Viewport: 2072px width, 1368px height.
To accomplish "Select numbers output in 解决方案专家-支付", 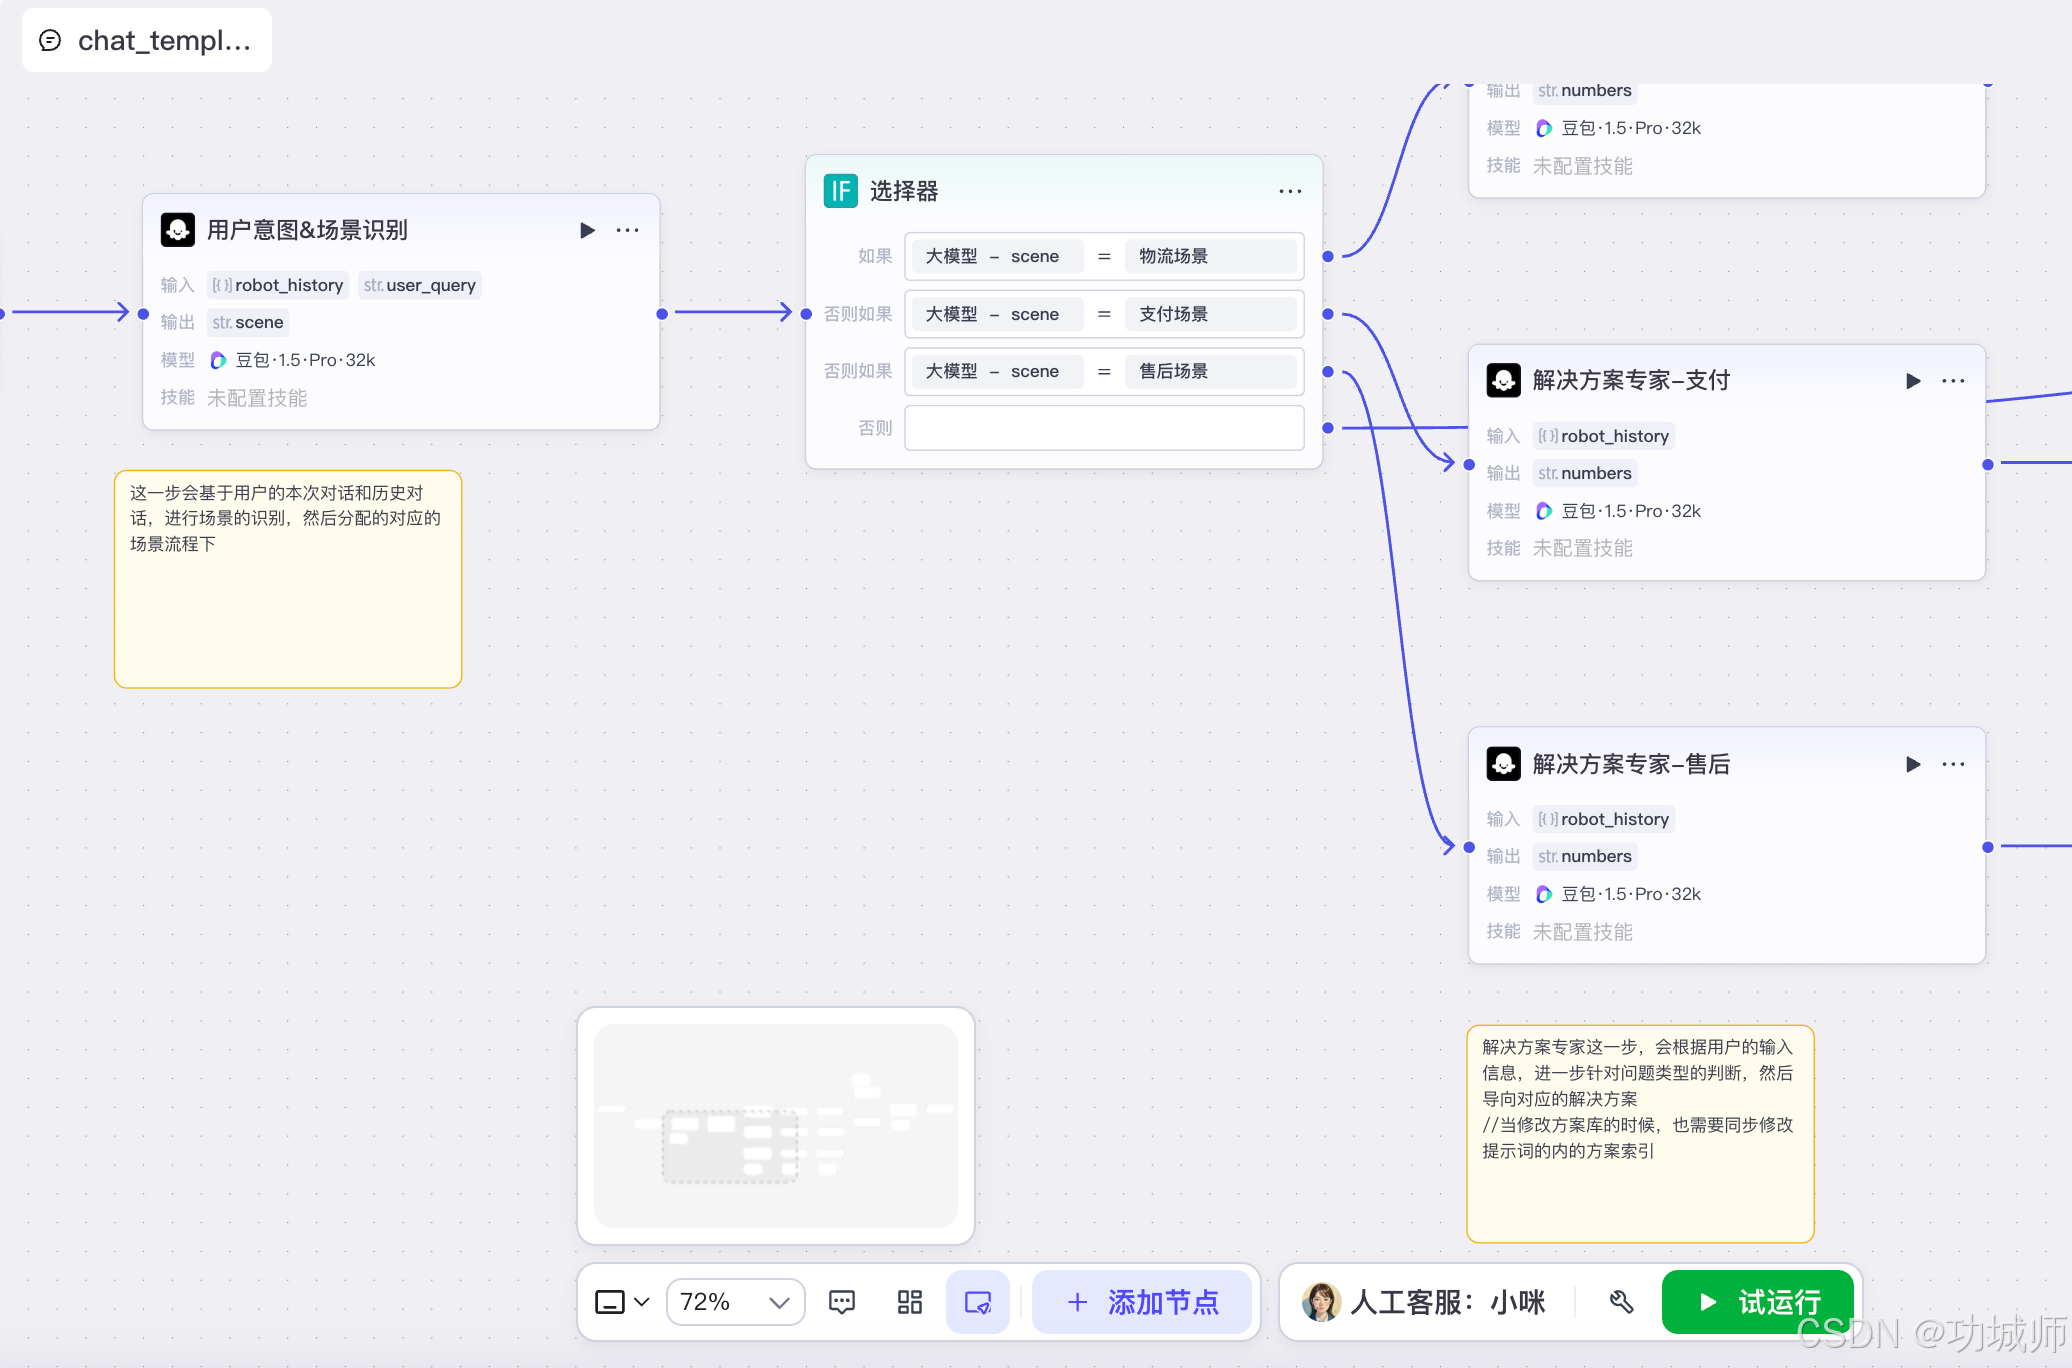I will pos(1585,473).
